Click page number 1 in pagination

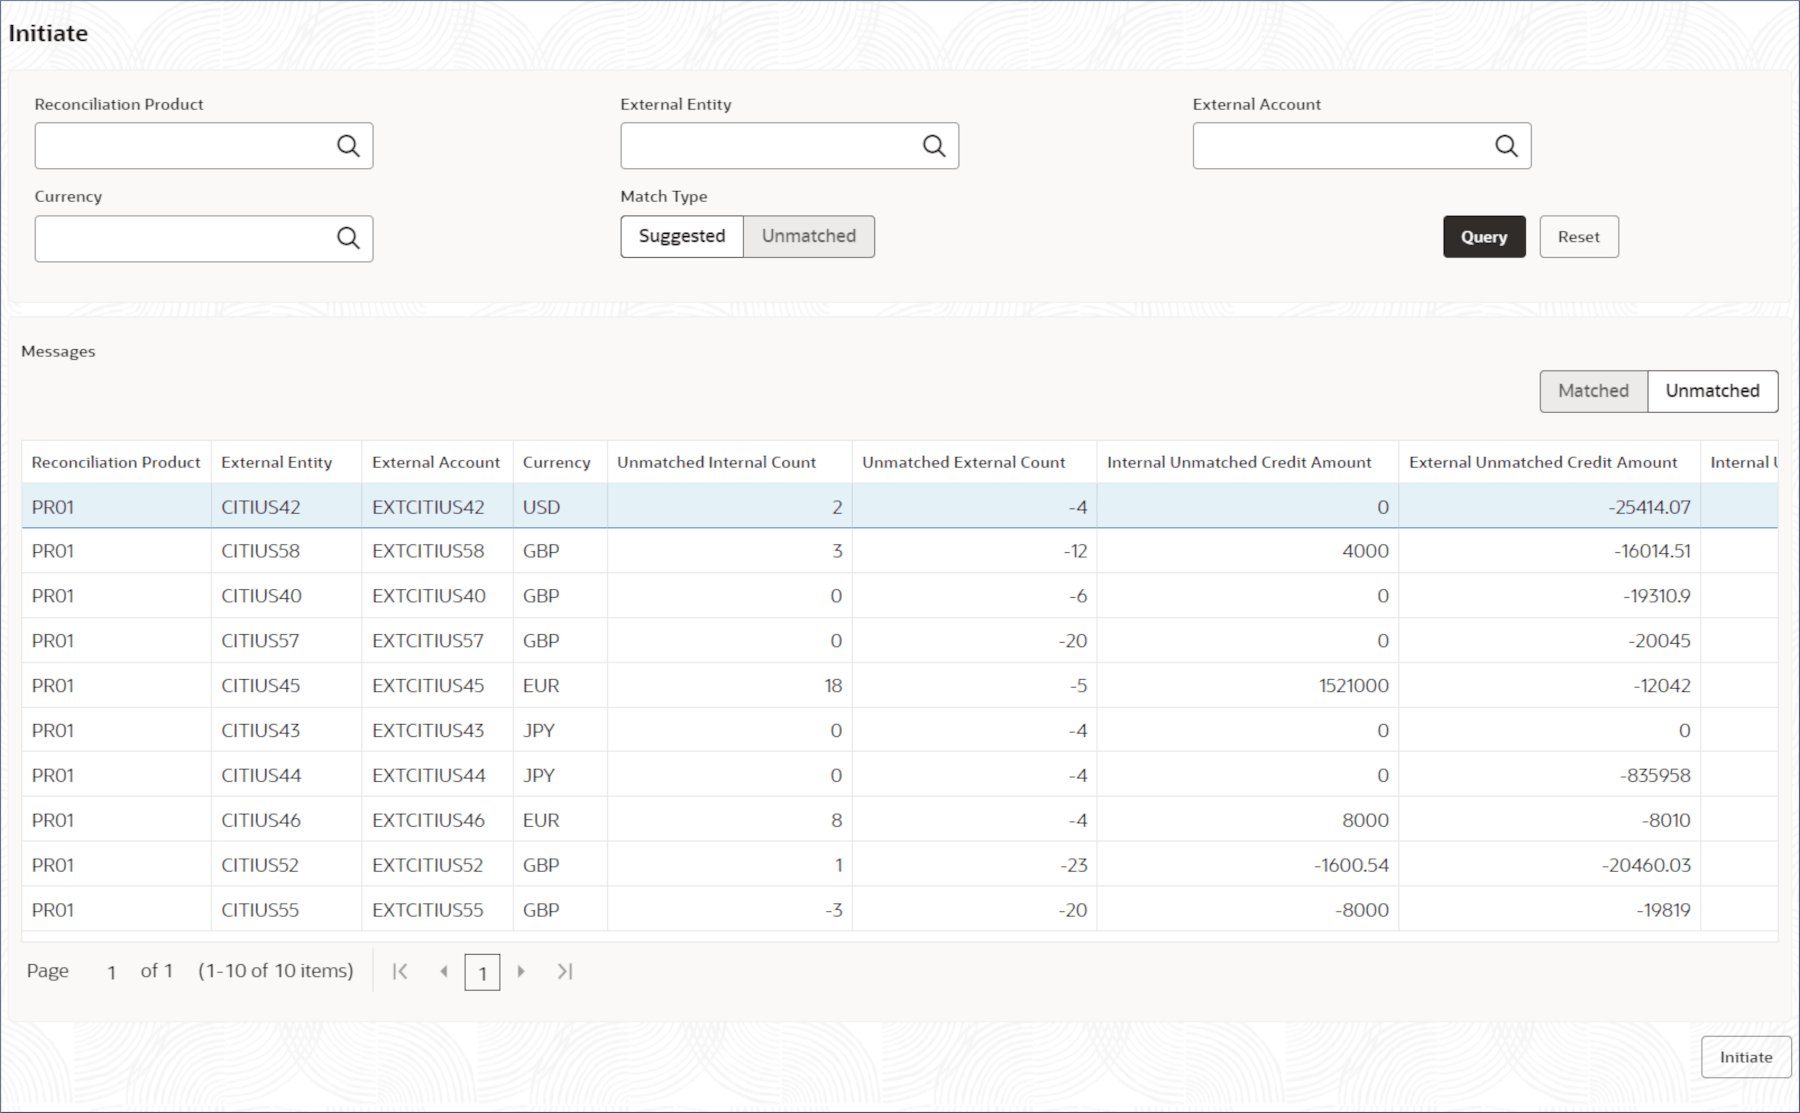click(x=482, y=972)
